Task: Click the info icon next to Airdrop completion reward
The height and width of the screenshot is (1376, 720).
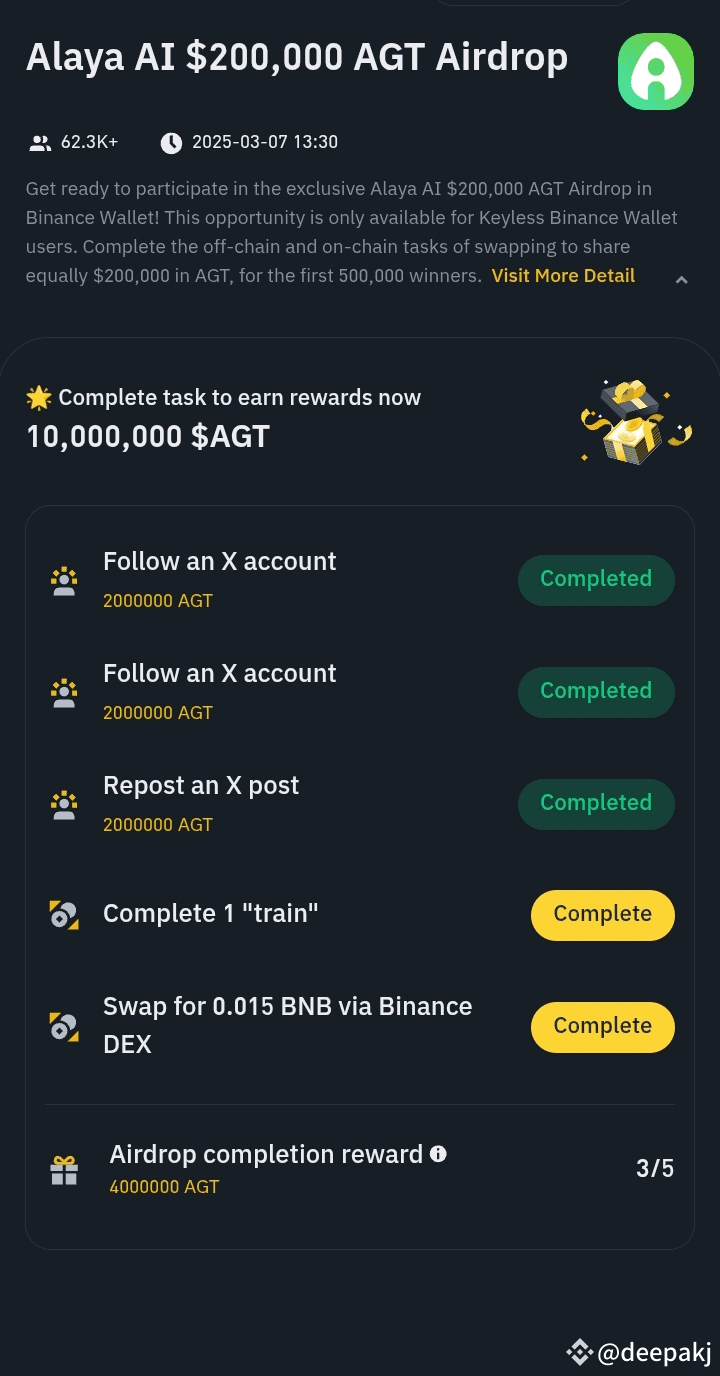Action: [x=438, y=1154]
